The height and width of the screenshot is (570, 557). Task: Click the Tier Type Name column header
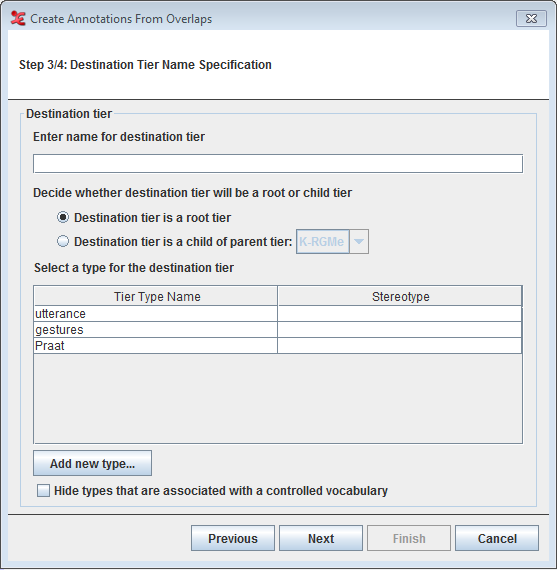point(156,296)
